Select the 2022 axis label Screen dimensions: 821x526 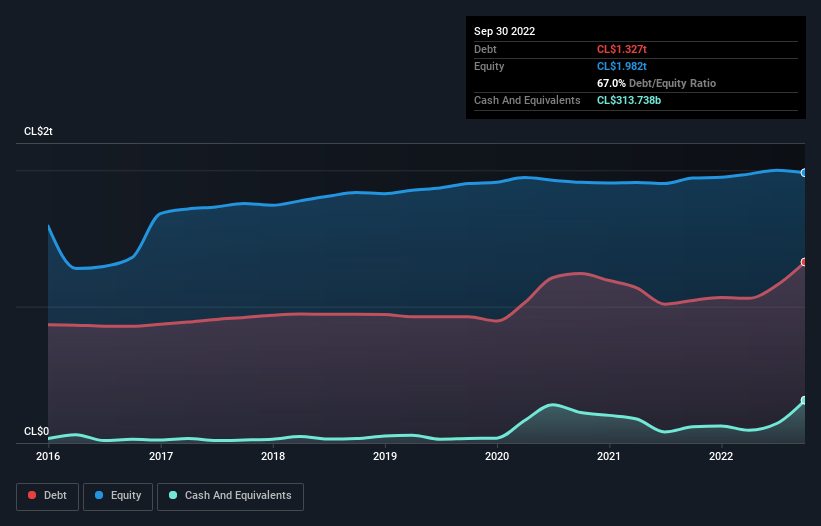(x=721, y=456)
